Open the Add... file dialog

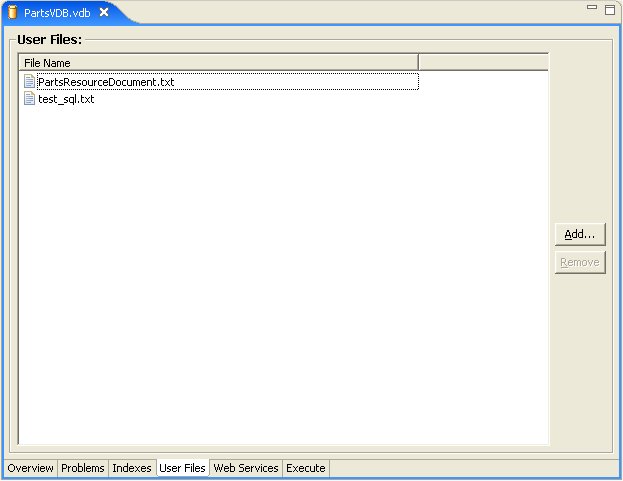(580, 234)
